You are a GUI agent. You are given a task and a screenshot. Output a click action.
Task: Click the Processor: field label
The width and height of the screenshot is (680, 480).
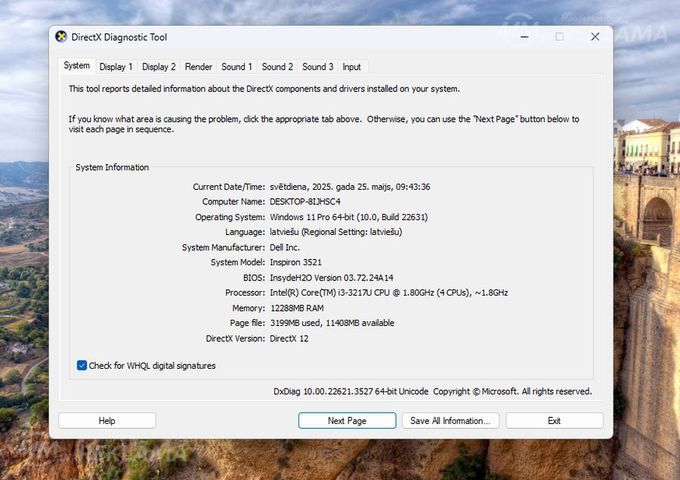point(245,293)
